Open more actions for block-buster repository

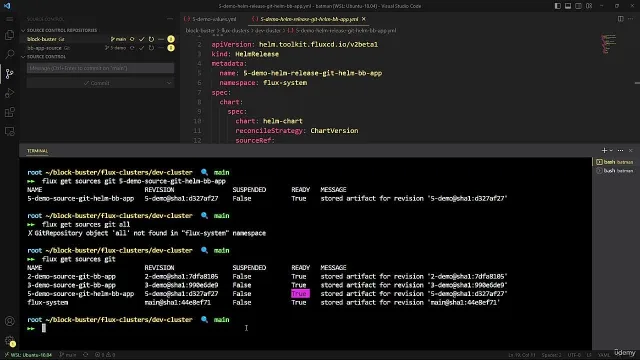[161, 39]
